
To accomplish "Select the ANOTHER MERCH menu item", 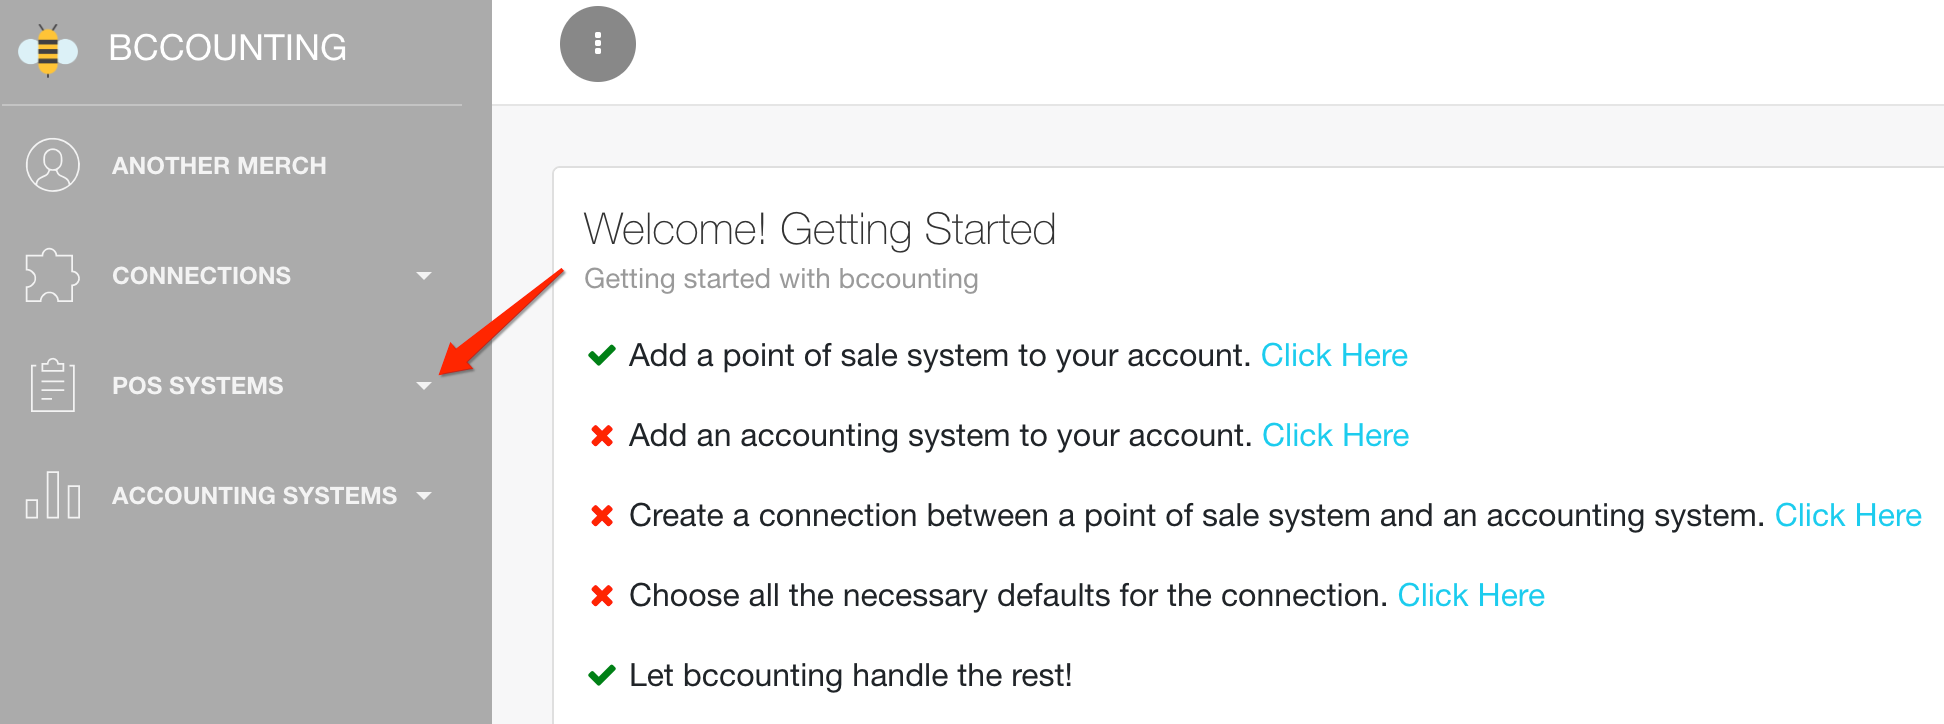I will tap(219, 166).
